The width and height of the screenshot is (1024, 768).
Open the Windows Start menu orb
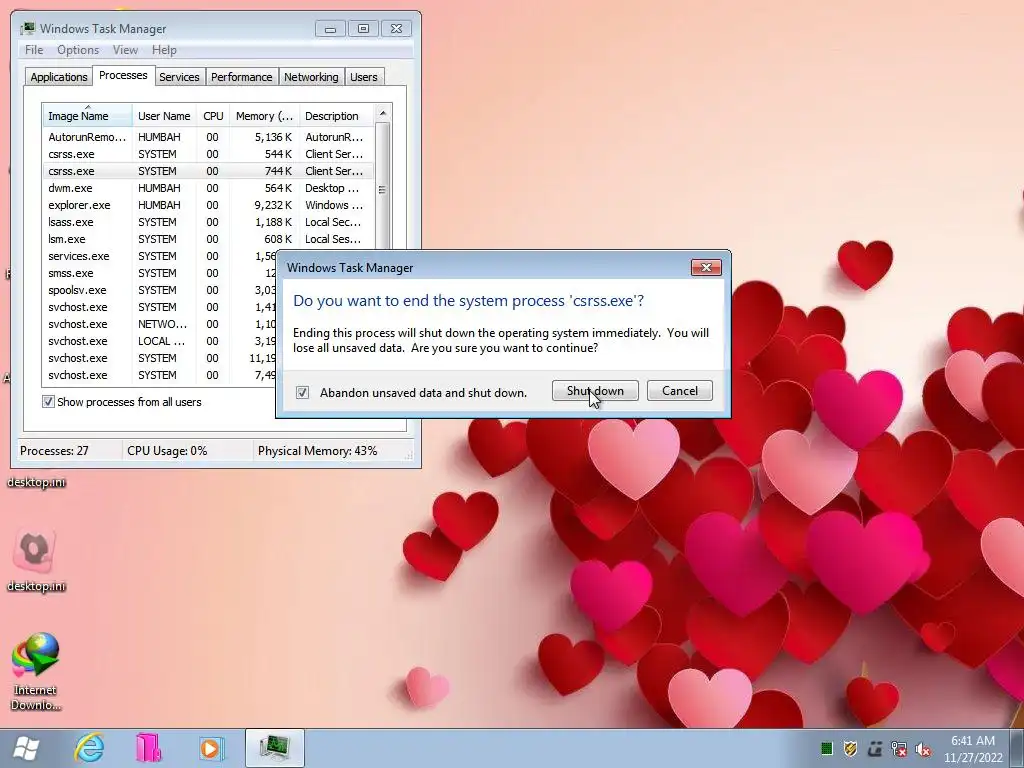pos(26,748)
